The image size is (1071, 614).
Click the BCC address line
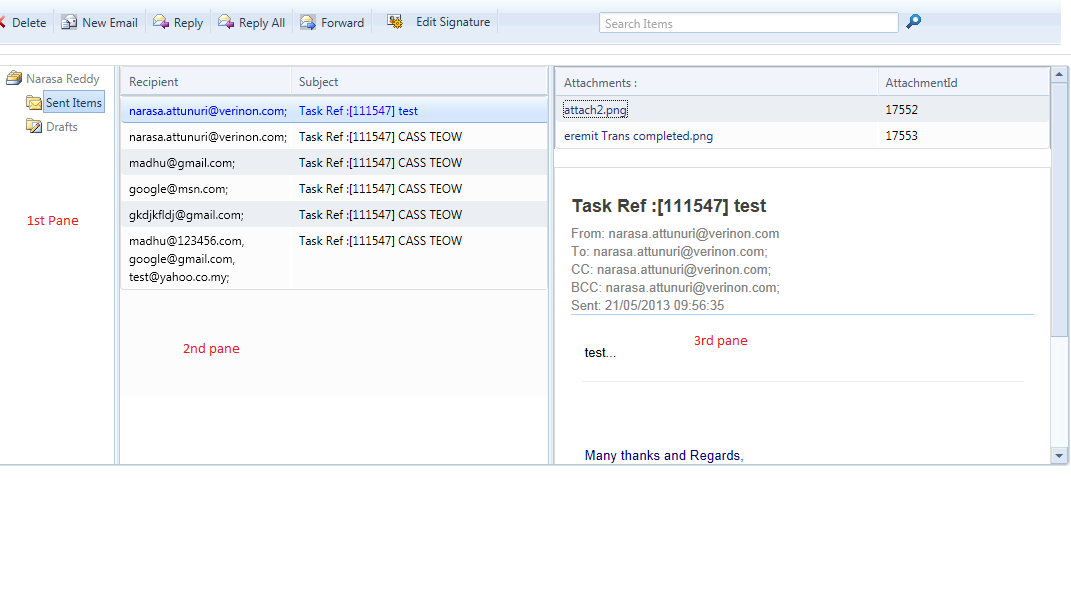coord(675,288)
